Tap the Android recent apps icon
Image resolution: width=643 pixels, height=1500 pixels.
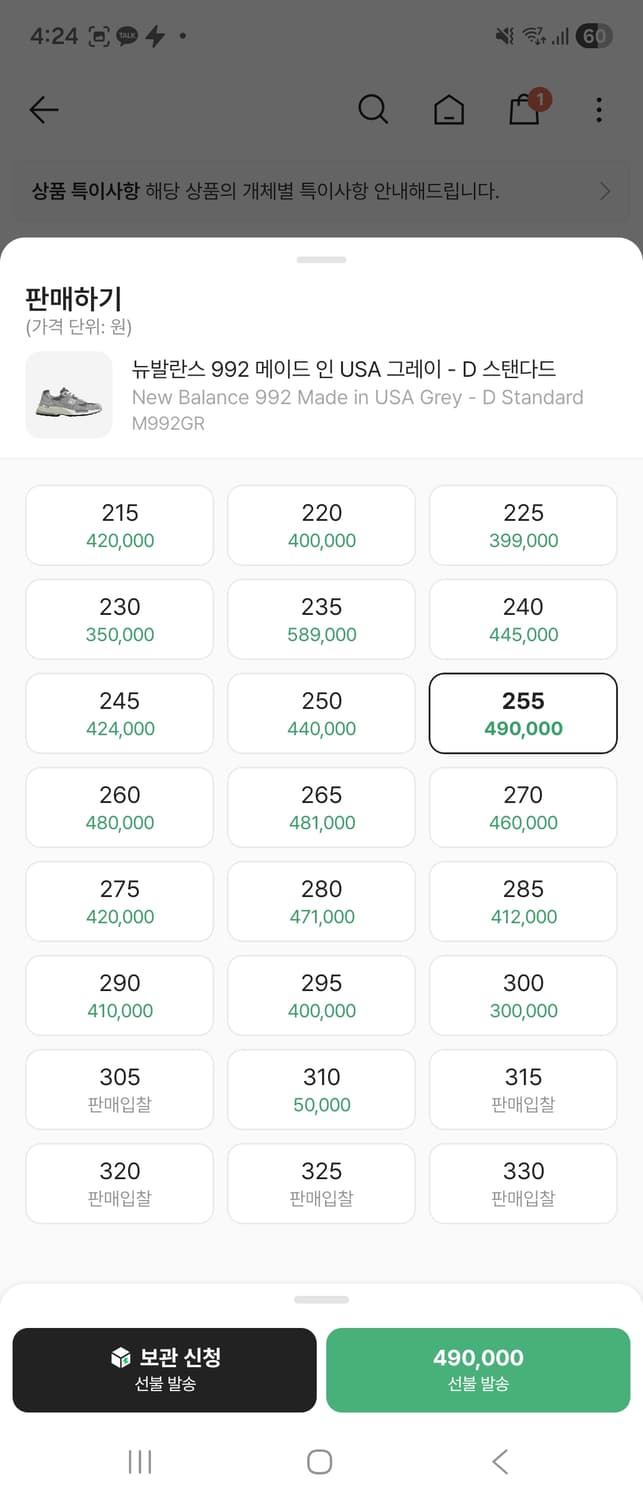click(x=140, y=1462)
